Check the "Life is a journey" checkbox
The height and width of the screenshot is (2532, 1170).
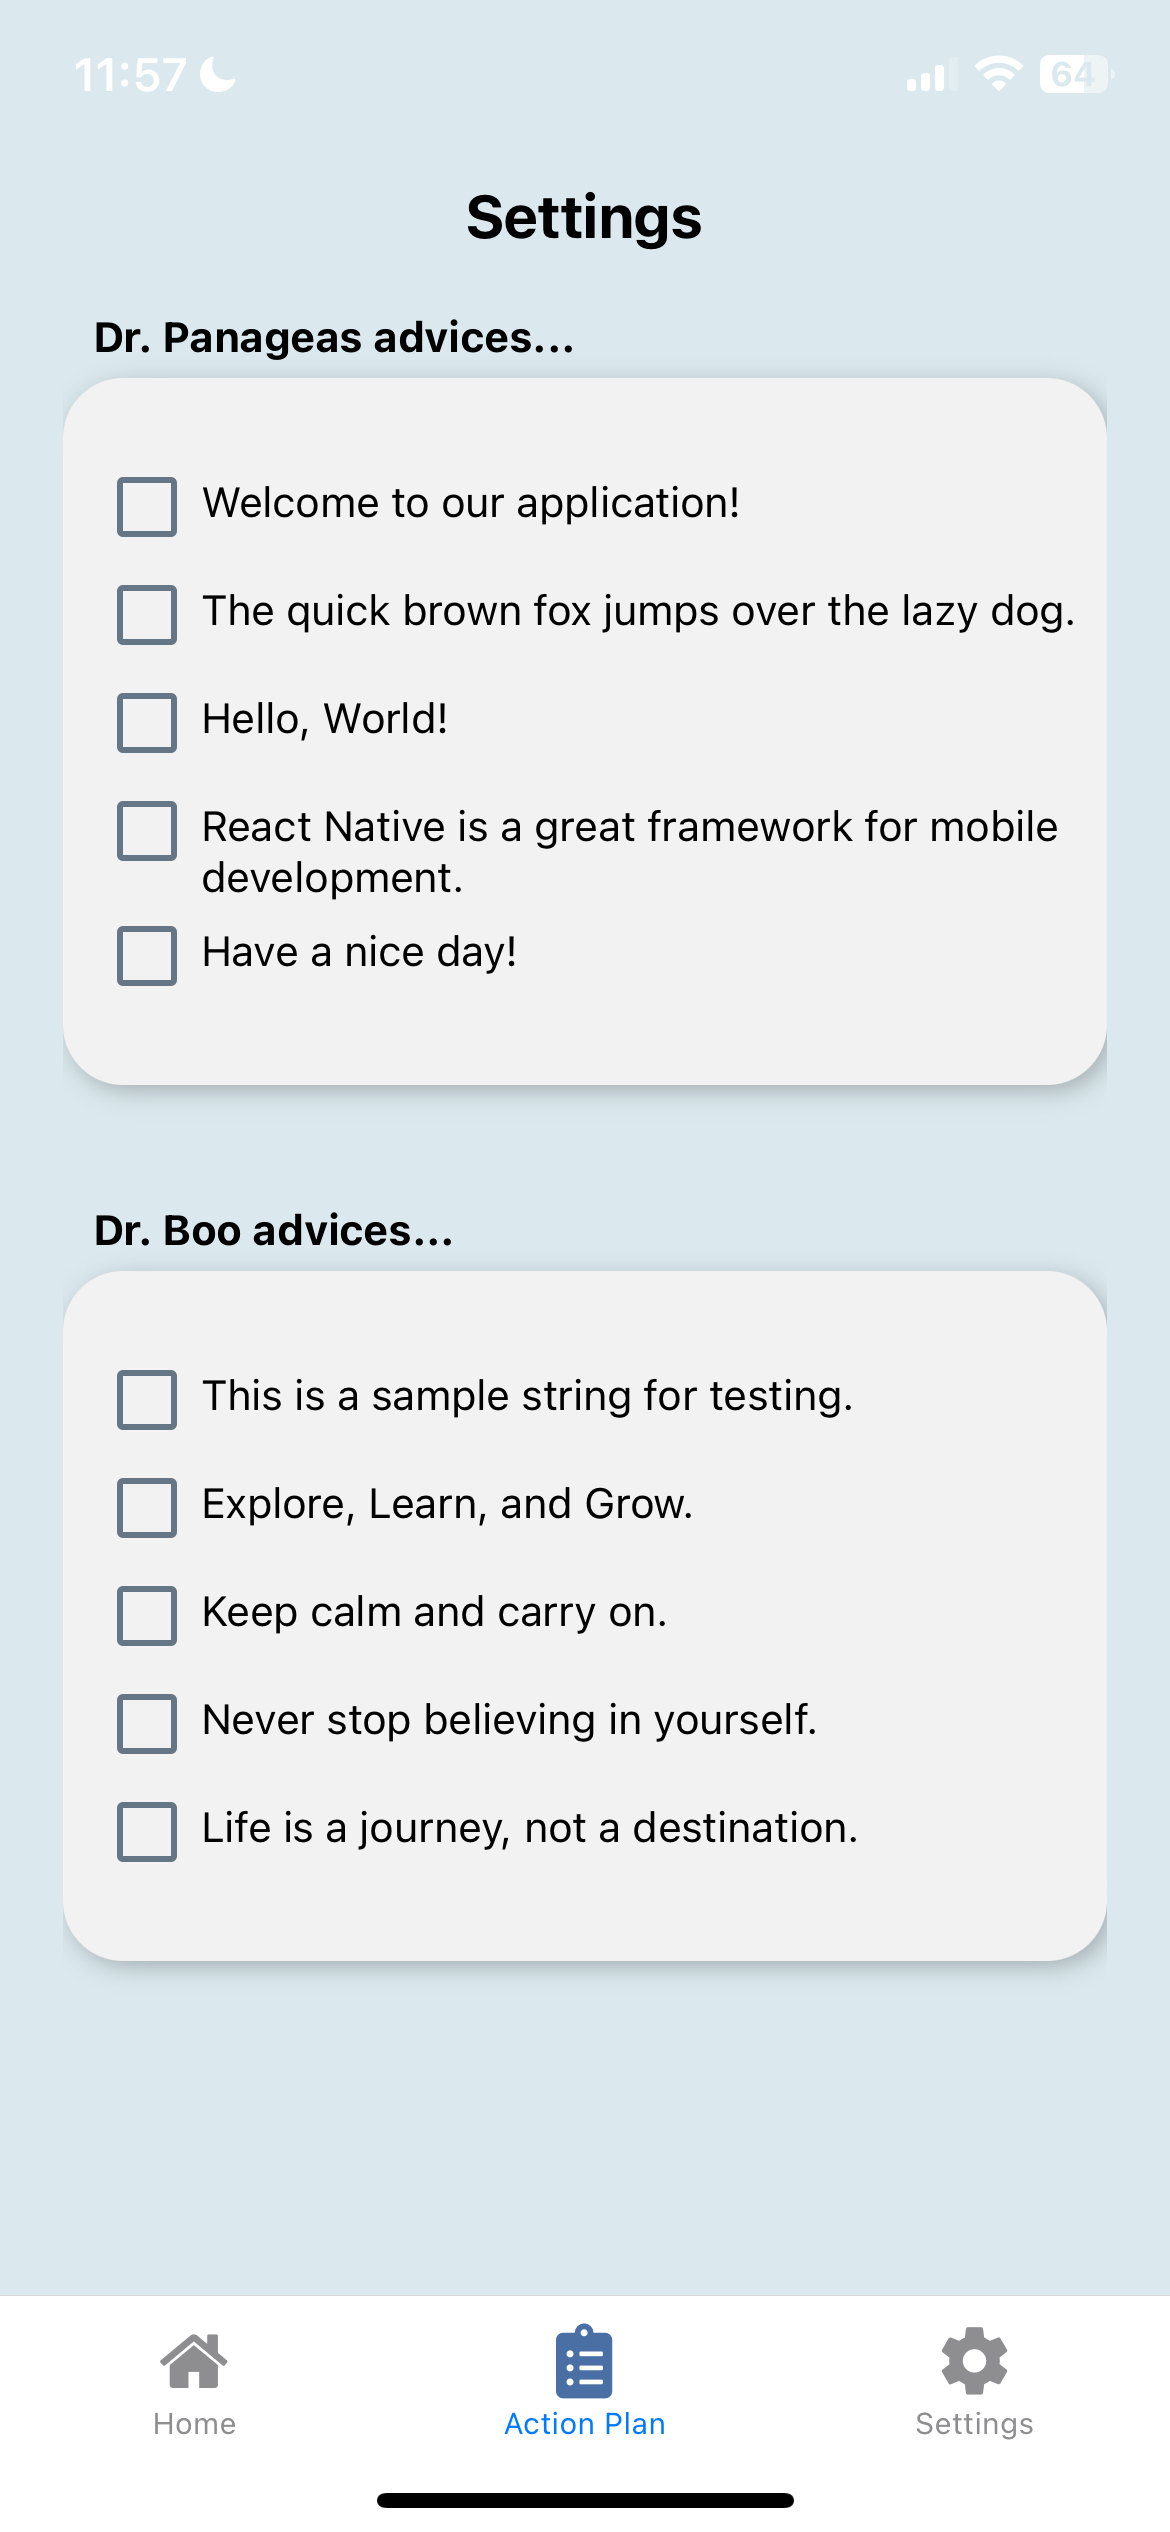[x=147, y=1832]
